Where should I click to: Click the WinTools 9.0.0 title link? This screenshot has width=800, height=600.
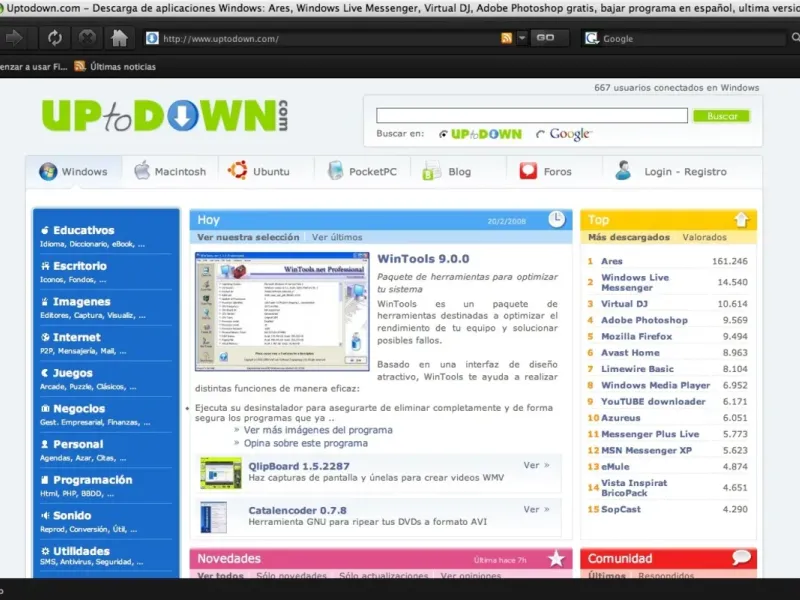pyautogui.click(x=423, y=259)
